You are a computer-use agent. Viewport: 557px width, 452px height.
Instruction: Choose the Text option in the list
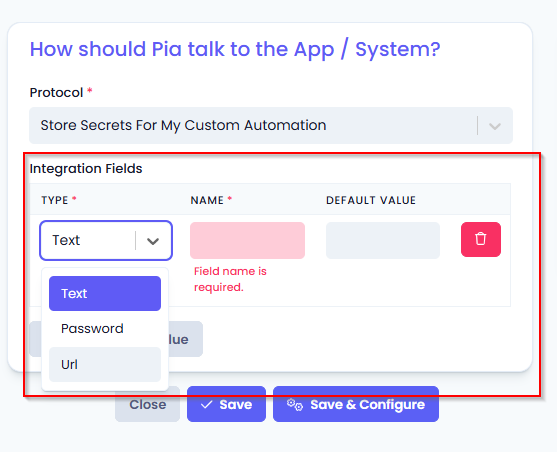105,294
